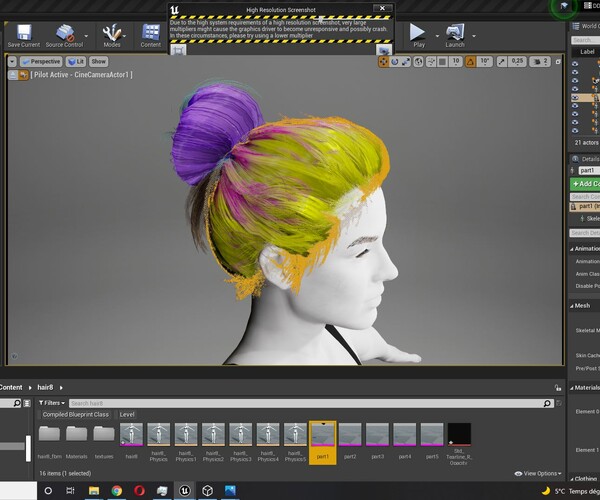Start Play in editor

[x=418, y=36]
